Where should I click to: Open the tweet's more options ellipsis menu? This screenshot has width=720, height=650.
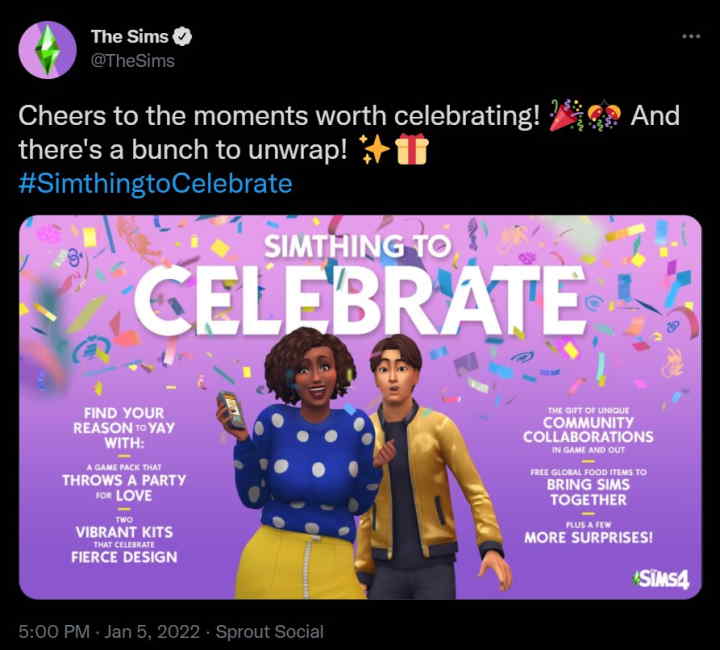tap(691, 35)
